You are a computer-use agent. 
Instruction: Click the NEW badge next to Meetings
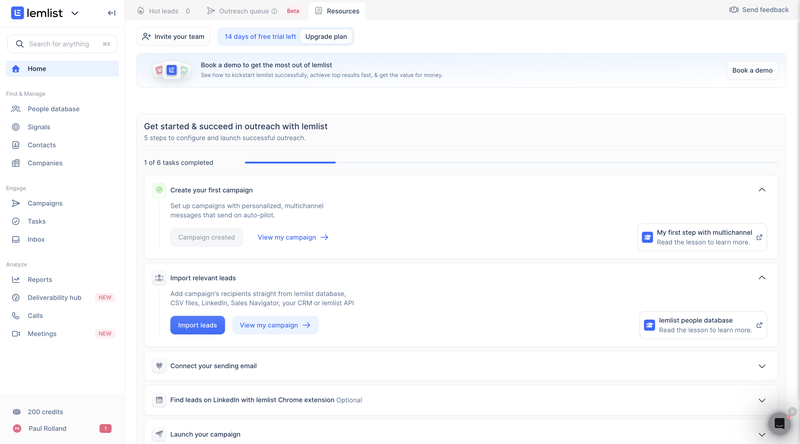coord(105,334)
